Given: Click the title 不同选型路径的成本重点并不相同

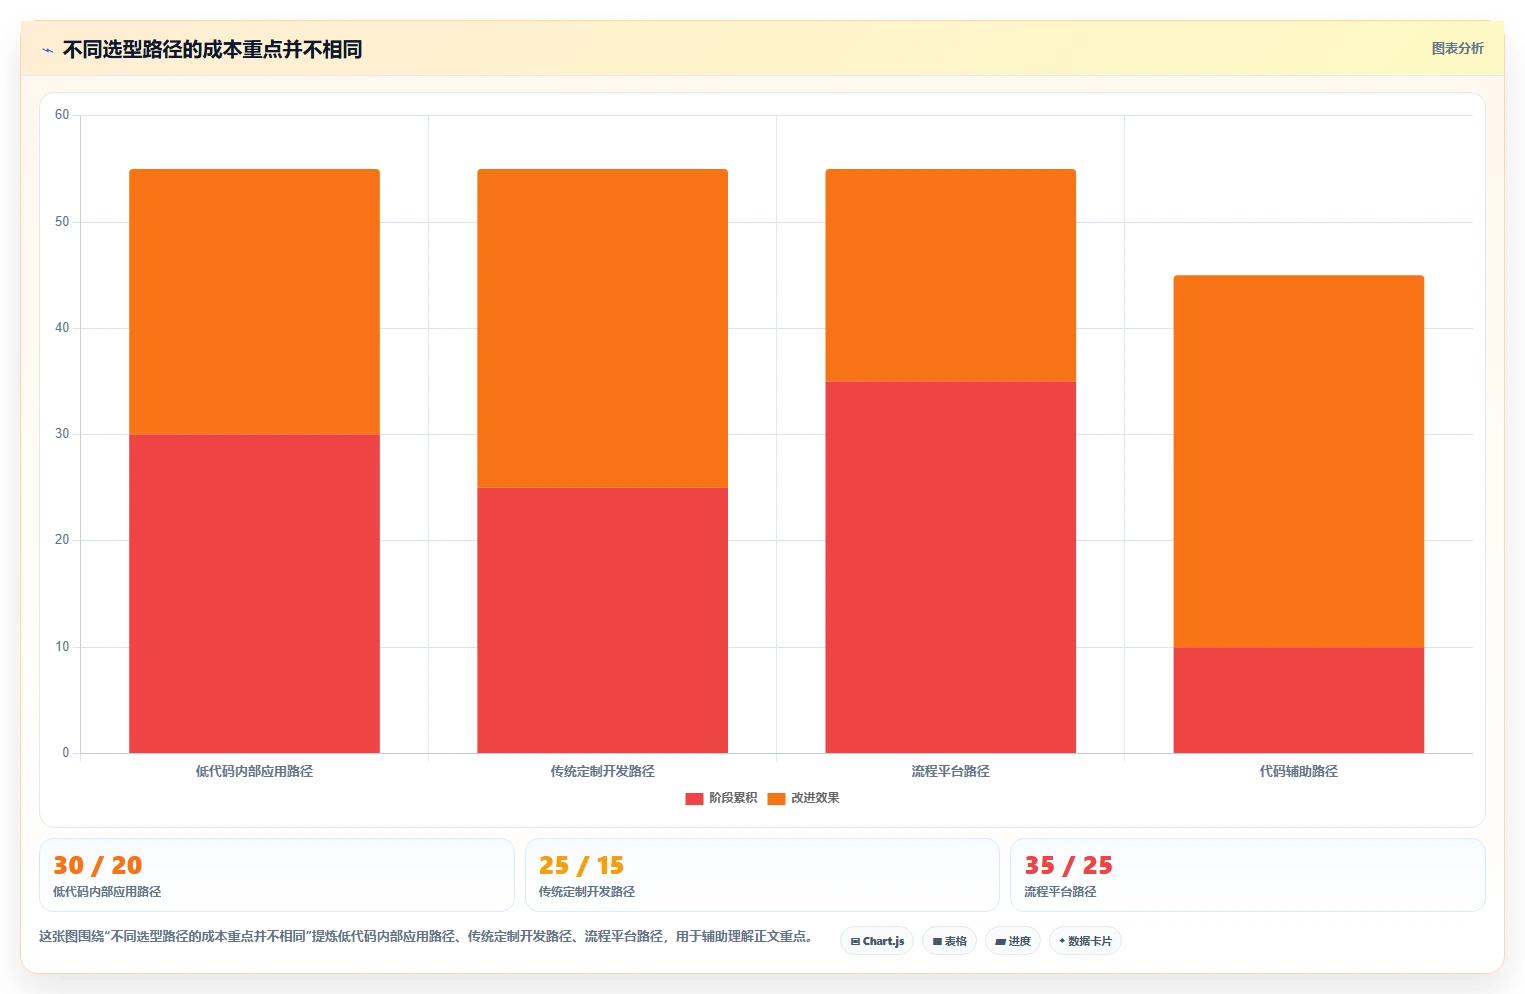Looking at the screenshot, I should pos(212,49).
